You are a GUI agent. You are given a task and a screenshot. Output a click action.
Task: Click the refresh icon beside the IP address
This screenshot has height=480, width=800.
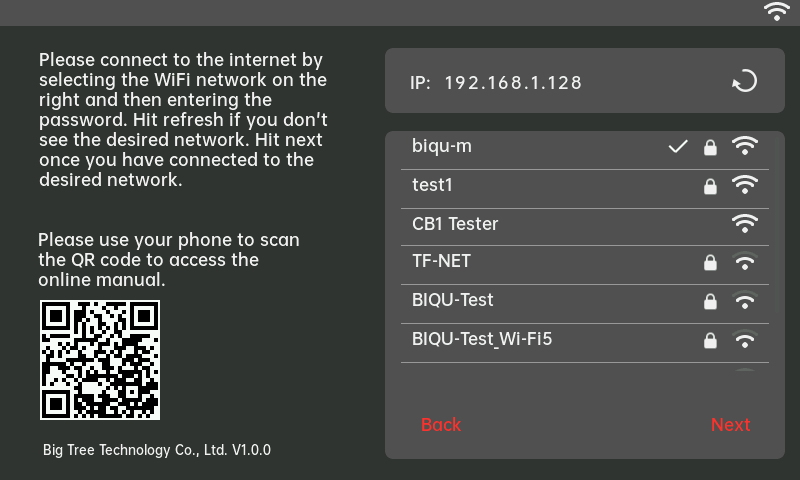[x=744, y=81]
